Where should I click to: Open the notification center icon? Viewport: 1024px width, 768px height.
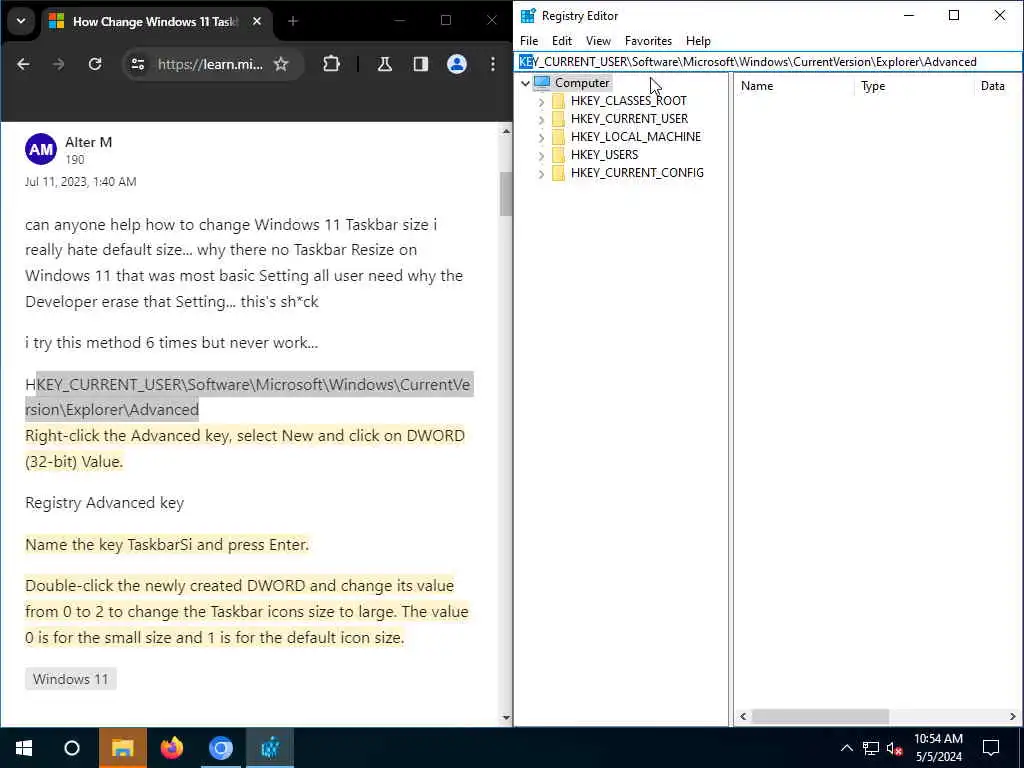tap(991, 748)
